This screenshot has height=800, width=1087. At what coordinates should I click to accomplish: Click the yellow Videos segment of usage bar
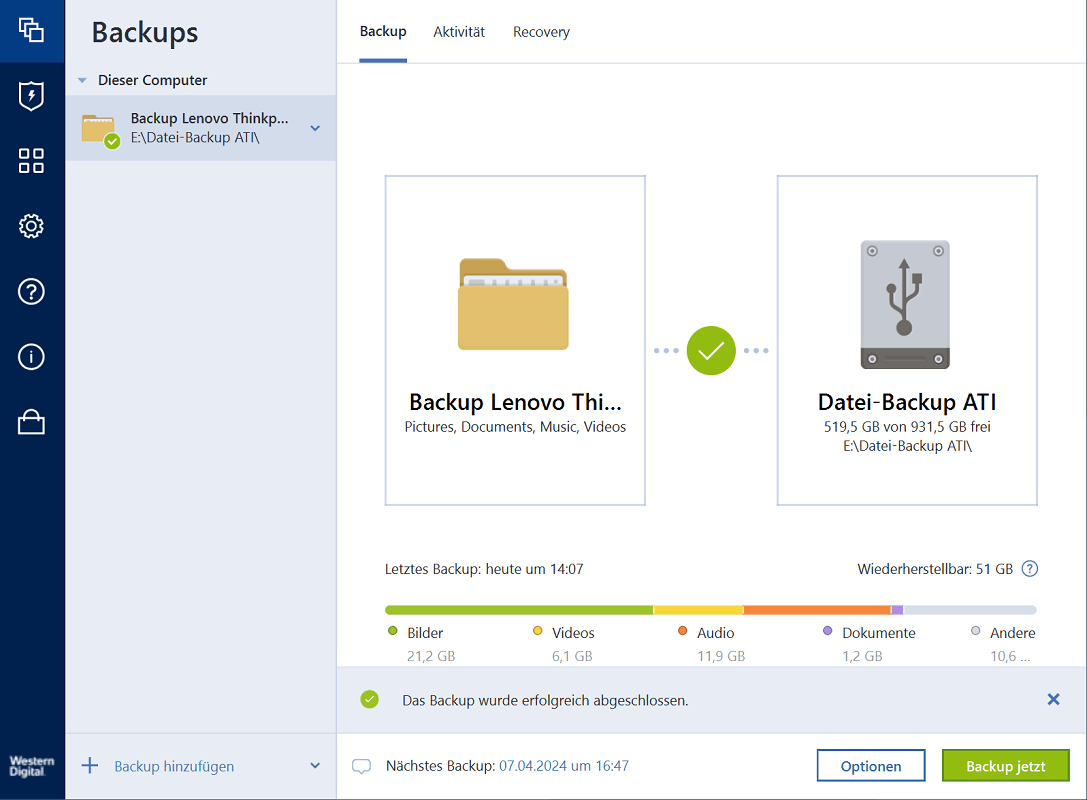point(698,610)
